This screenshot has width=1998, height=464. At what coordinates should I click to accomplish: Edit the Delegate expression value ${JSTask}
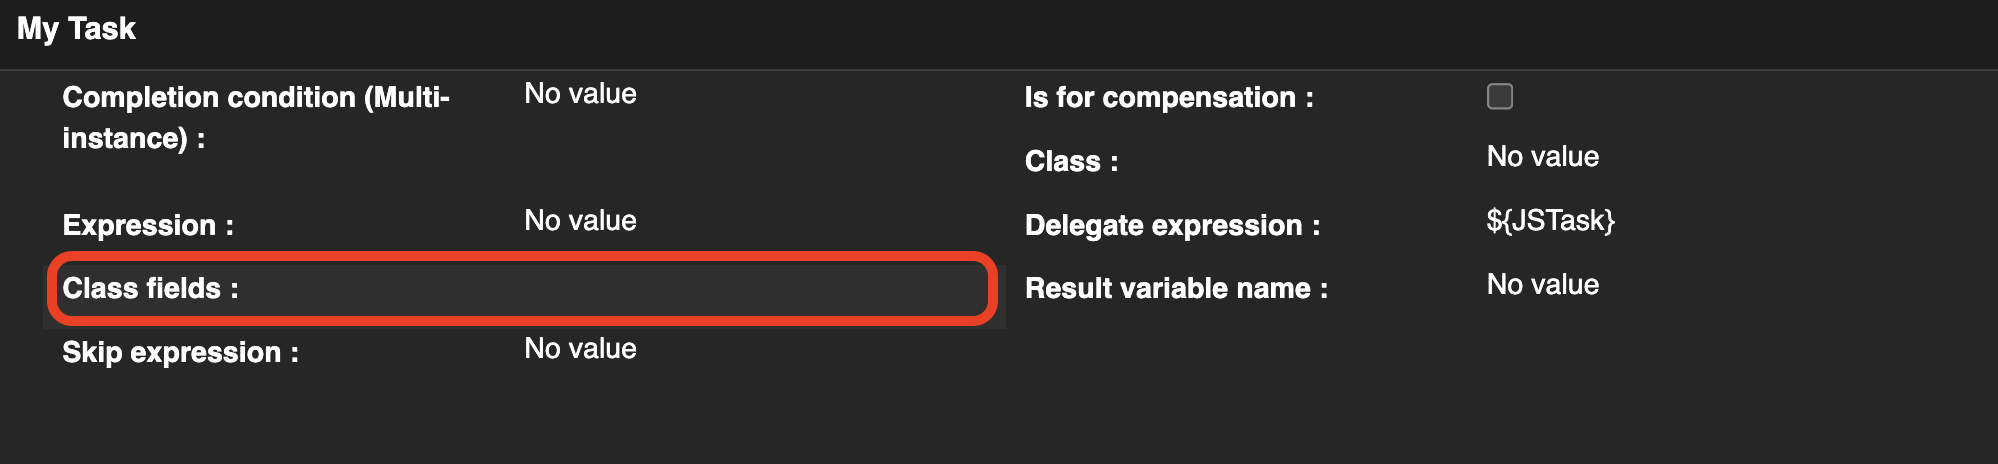[1550, 221]
